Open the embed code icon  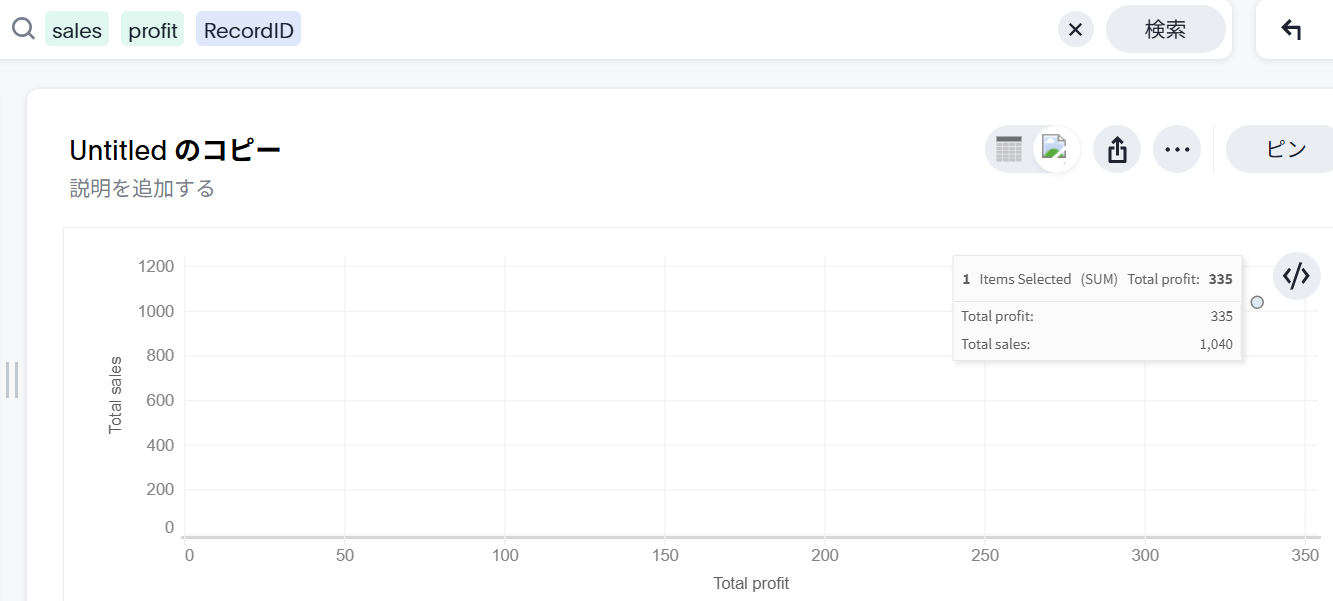(1296, 275)
